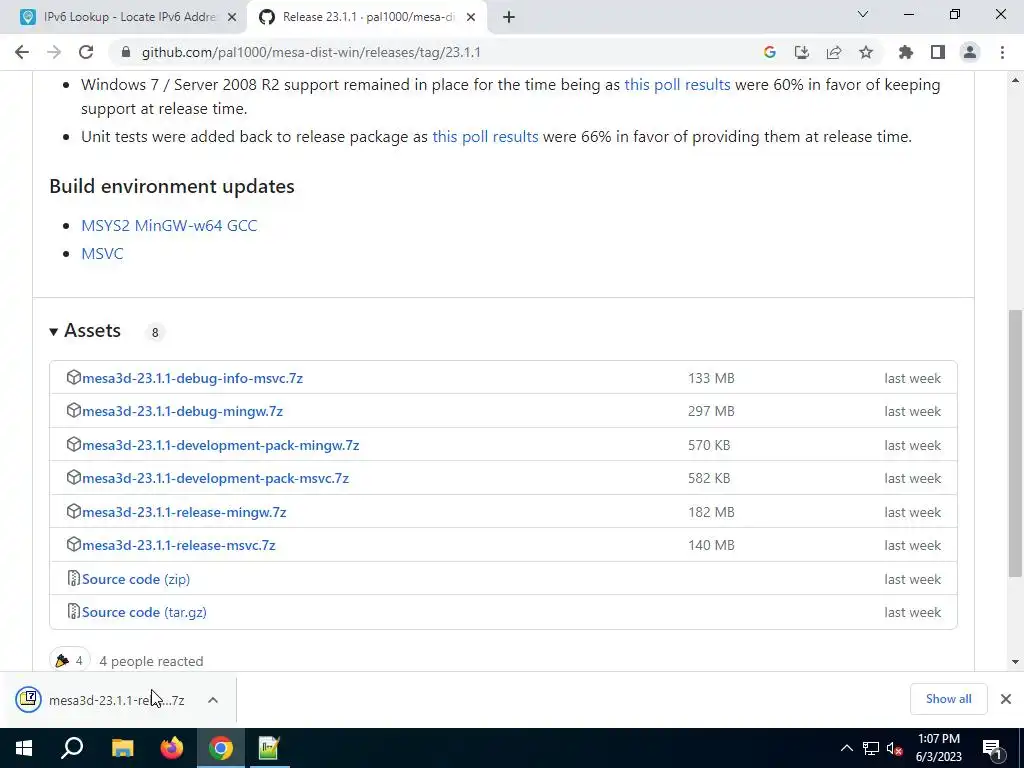The width and height of the screenshot is (1024, 768).
Task: Open Chrome extensions puzzle icon
Action: [905, 52]
